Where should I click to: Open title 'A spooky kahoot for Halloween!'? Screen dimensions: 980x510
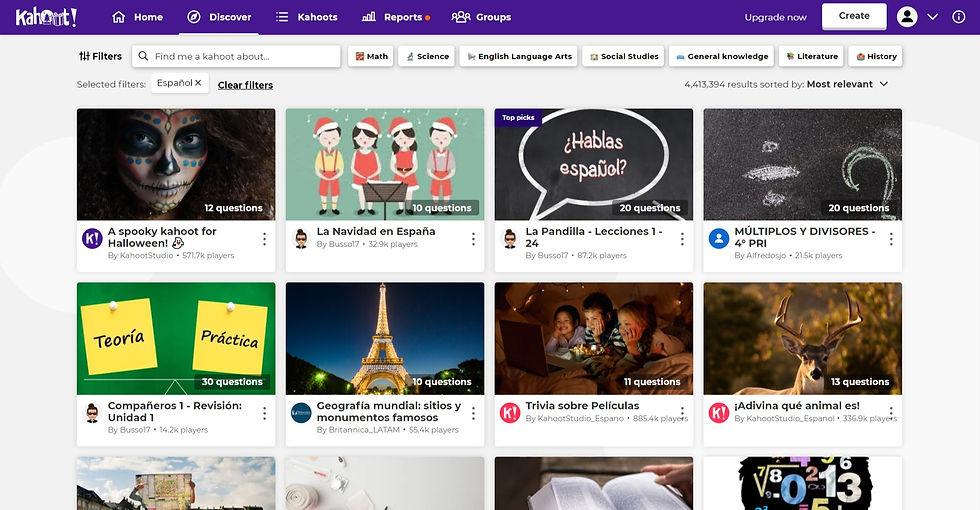[162, 237]
